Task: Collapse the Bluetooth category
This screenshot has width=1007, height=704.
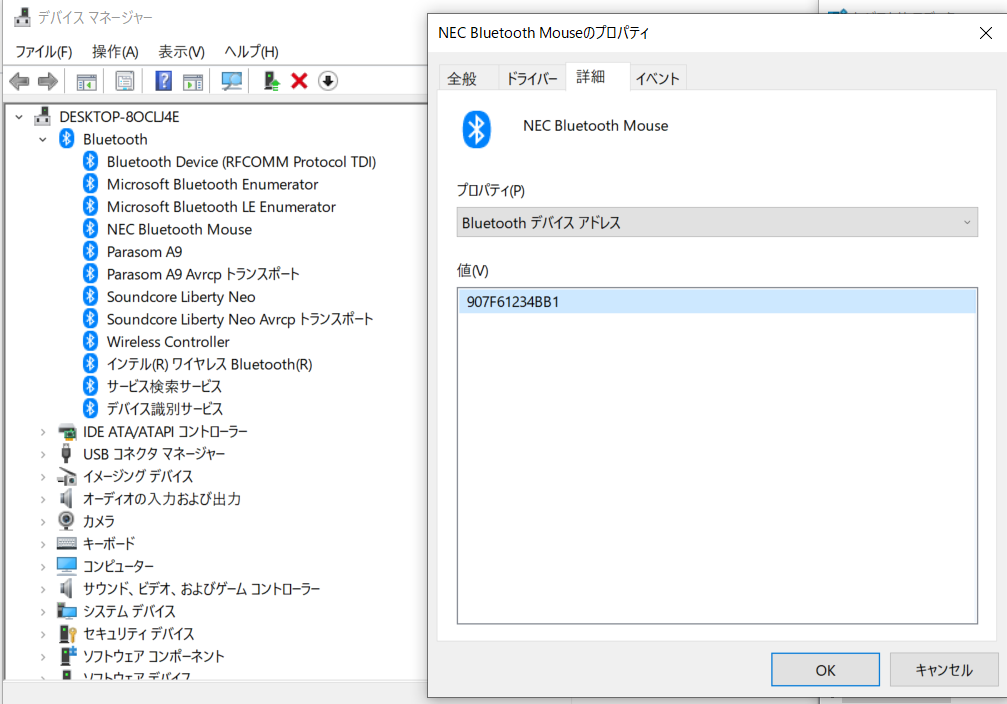Action: coord(43,139)
